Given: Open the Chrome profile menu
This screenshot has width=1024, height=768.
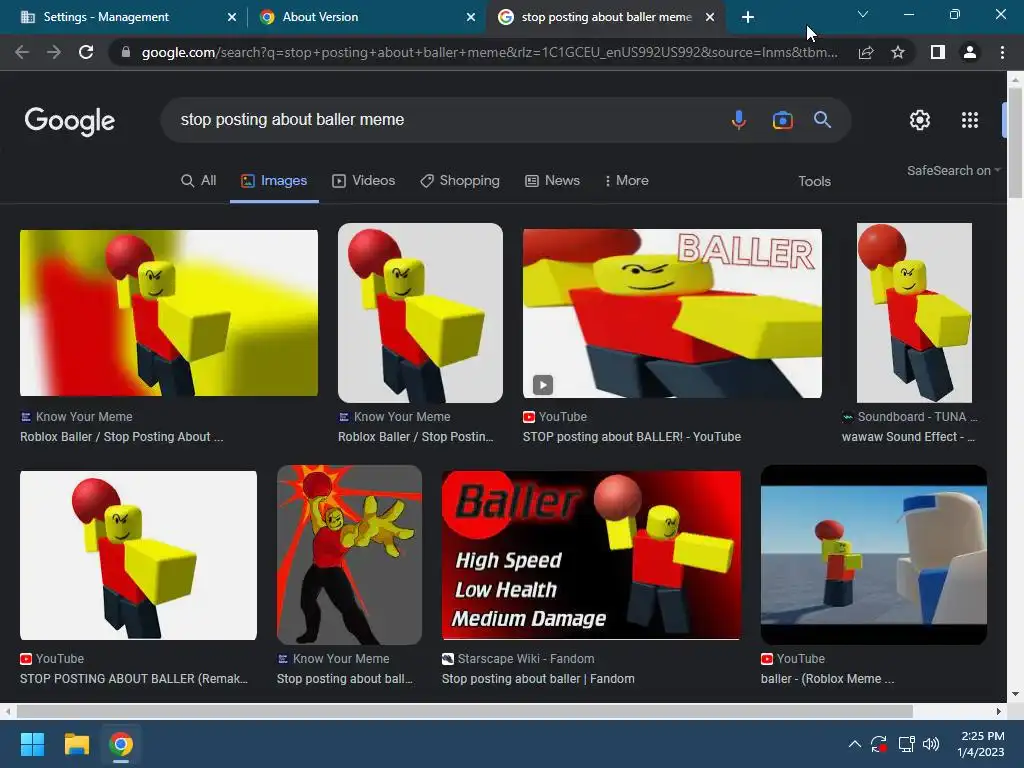Looking at the screenshot, I should coord(970,52).
